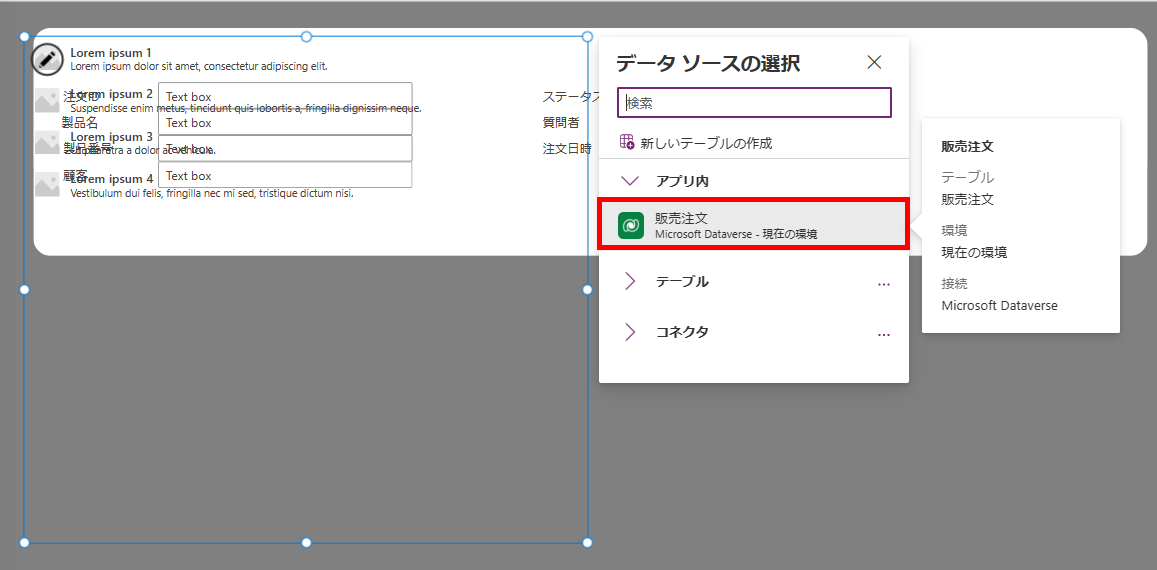Click the テーブル section label
This screenshot has width=1157, height=570.
click(683, 281)
